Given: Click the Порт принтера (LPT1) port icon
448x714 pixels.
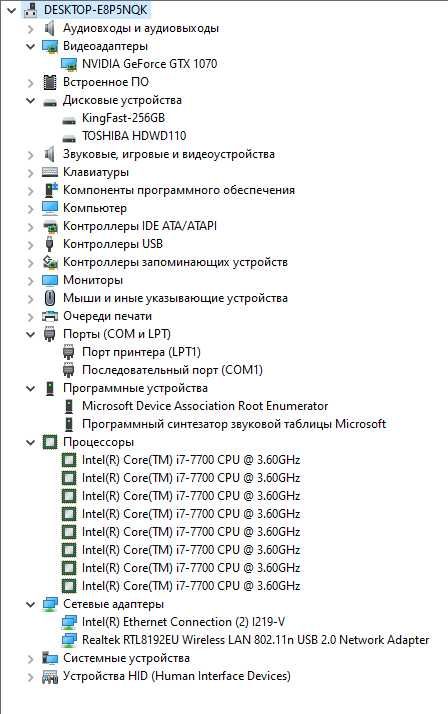Looking at the screenshot, I should [x=69, y=352].
